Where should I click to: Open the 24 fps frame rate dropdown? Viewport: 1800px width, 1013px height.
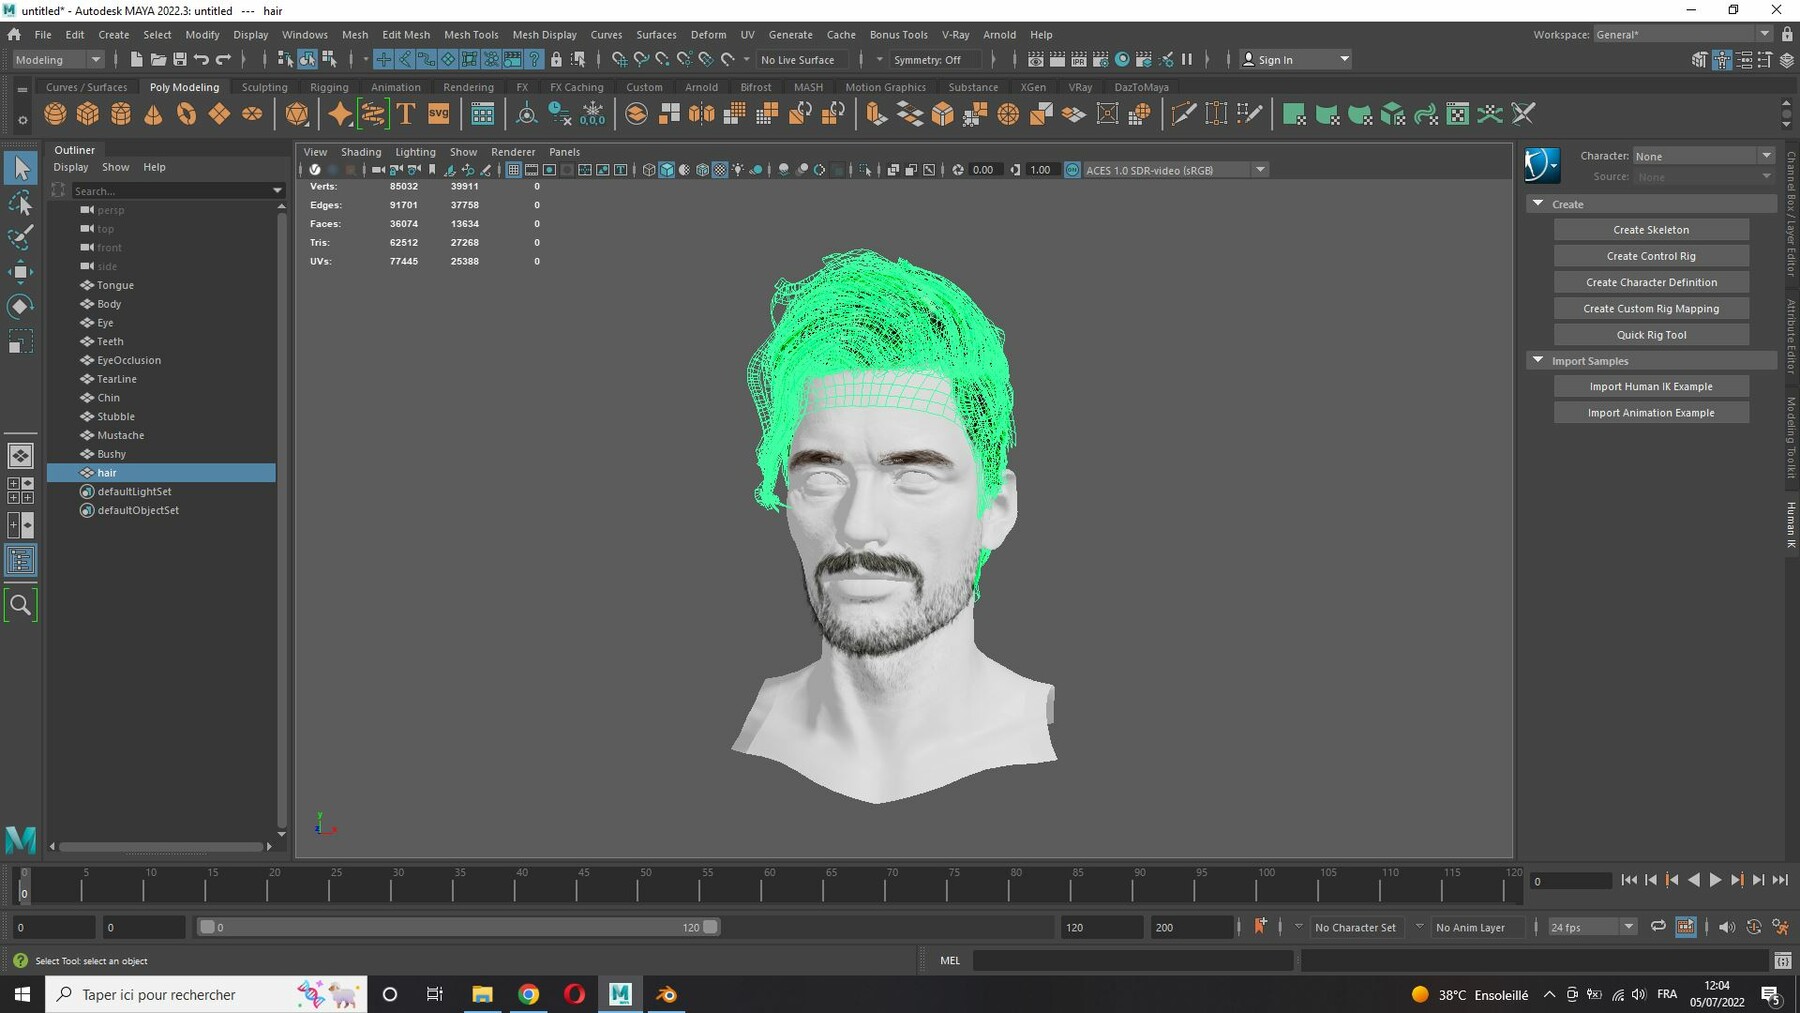pyautogui.click(x=1591, y=927)
